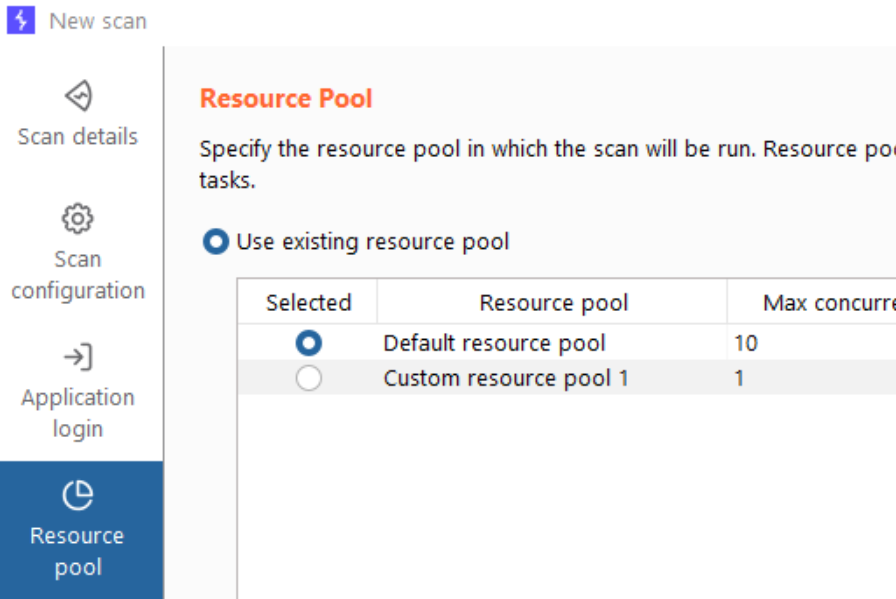Screen dimensions: 896x599
Task: Click the Selected column header
Action: point(308,303)
